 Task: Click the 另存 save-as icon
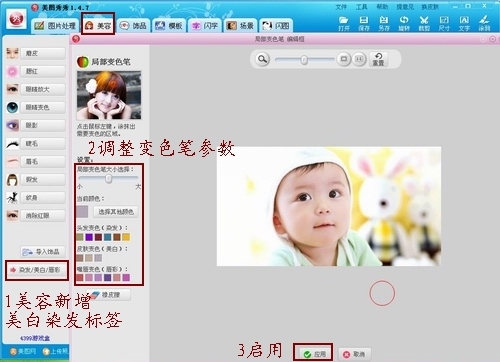click(384, 24)
